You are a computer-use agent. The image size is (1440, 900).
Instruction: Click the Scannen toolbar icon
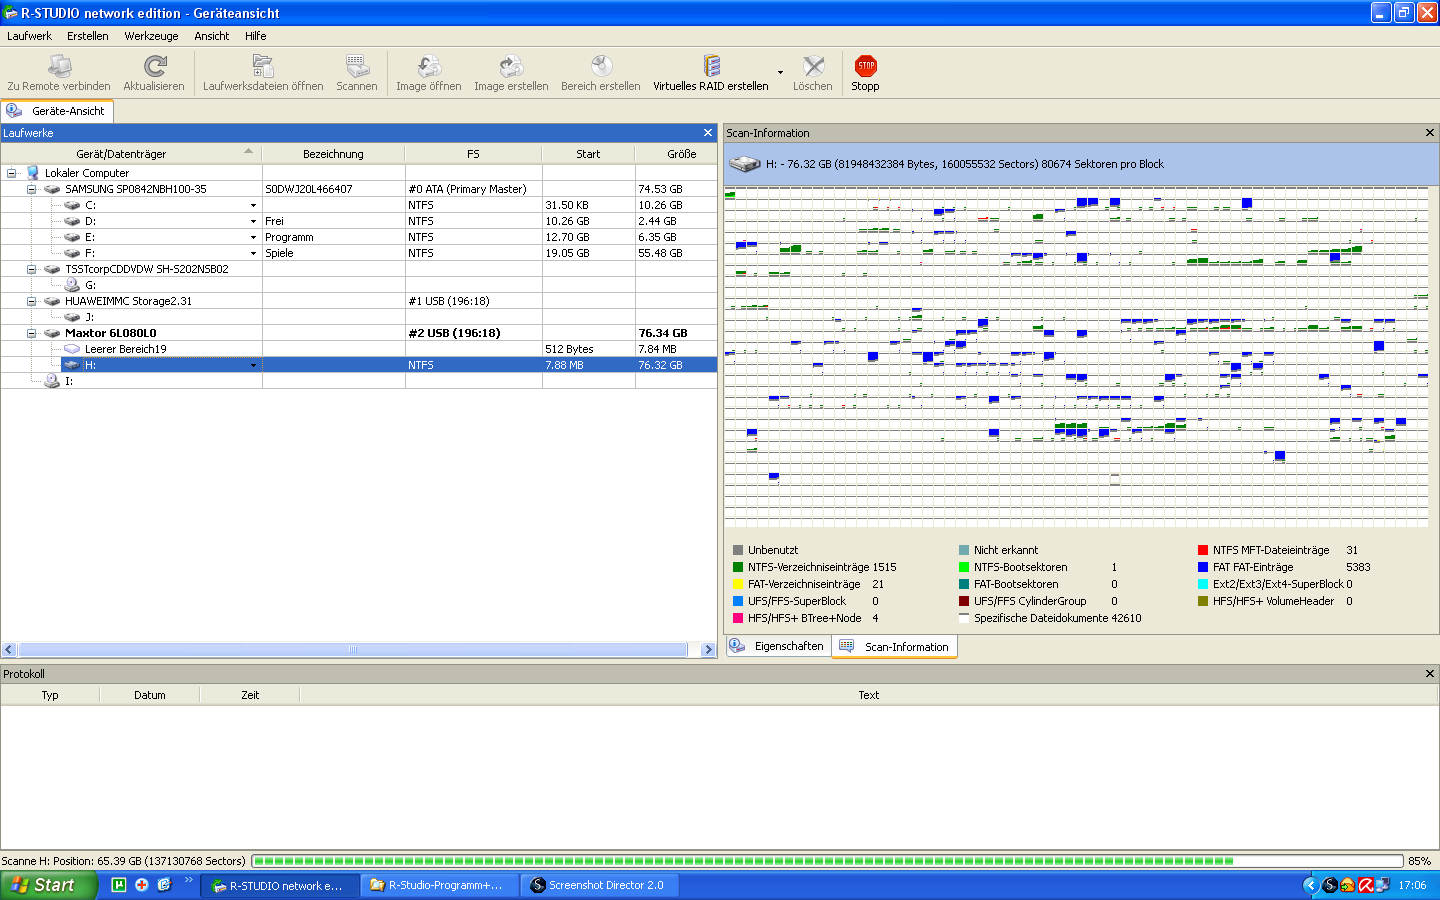click(357, 66)
